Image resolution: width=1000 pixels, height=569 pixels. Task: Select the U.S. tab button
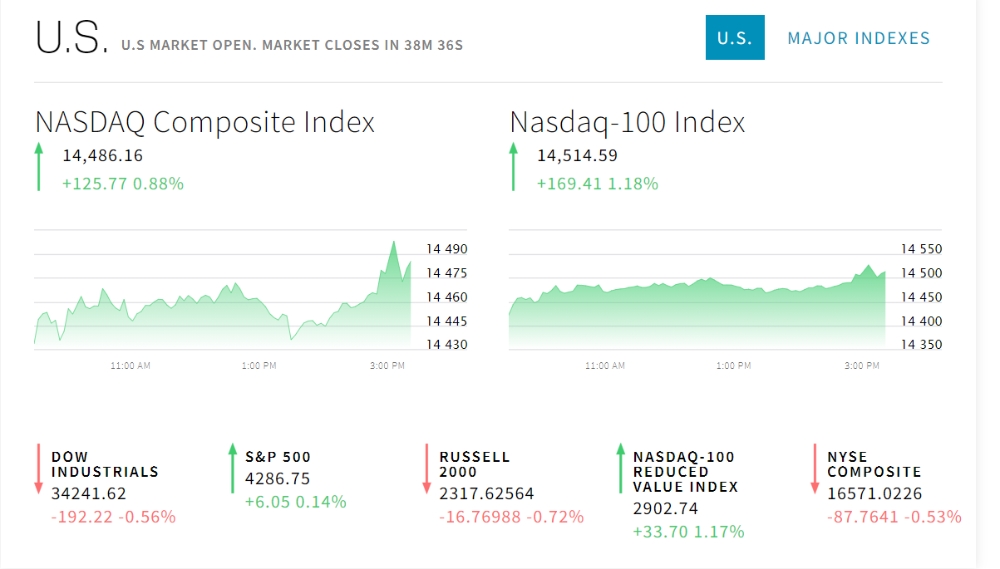pyautogui.click(x=734, y=38)
